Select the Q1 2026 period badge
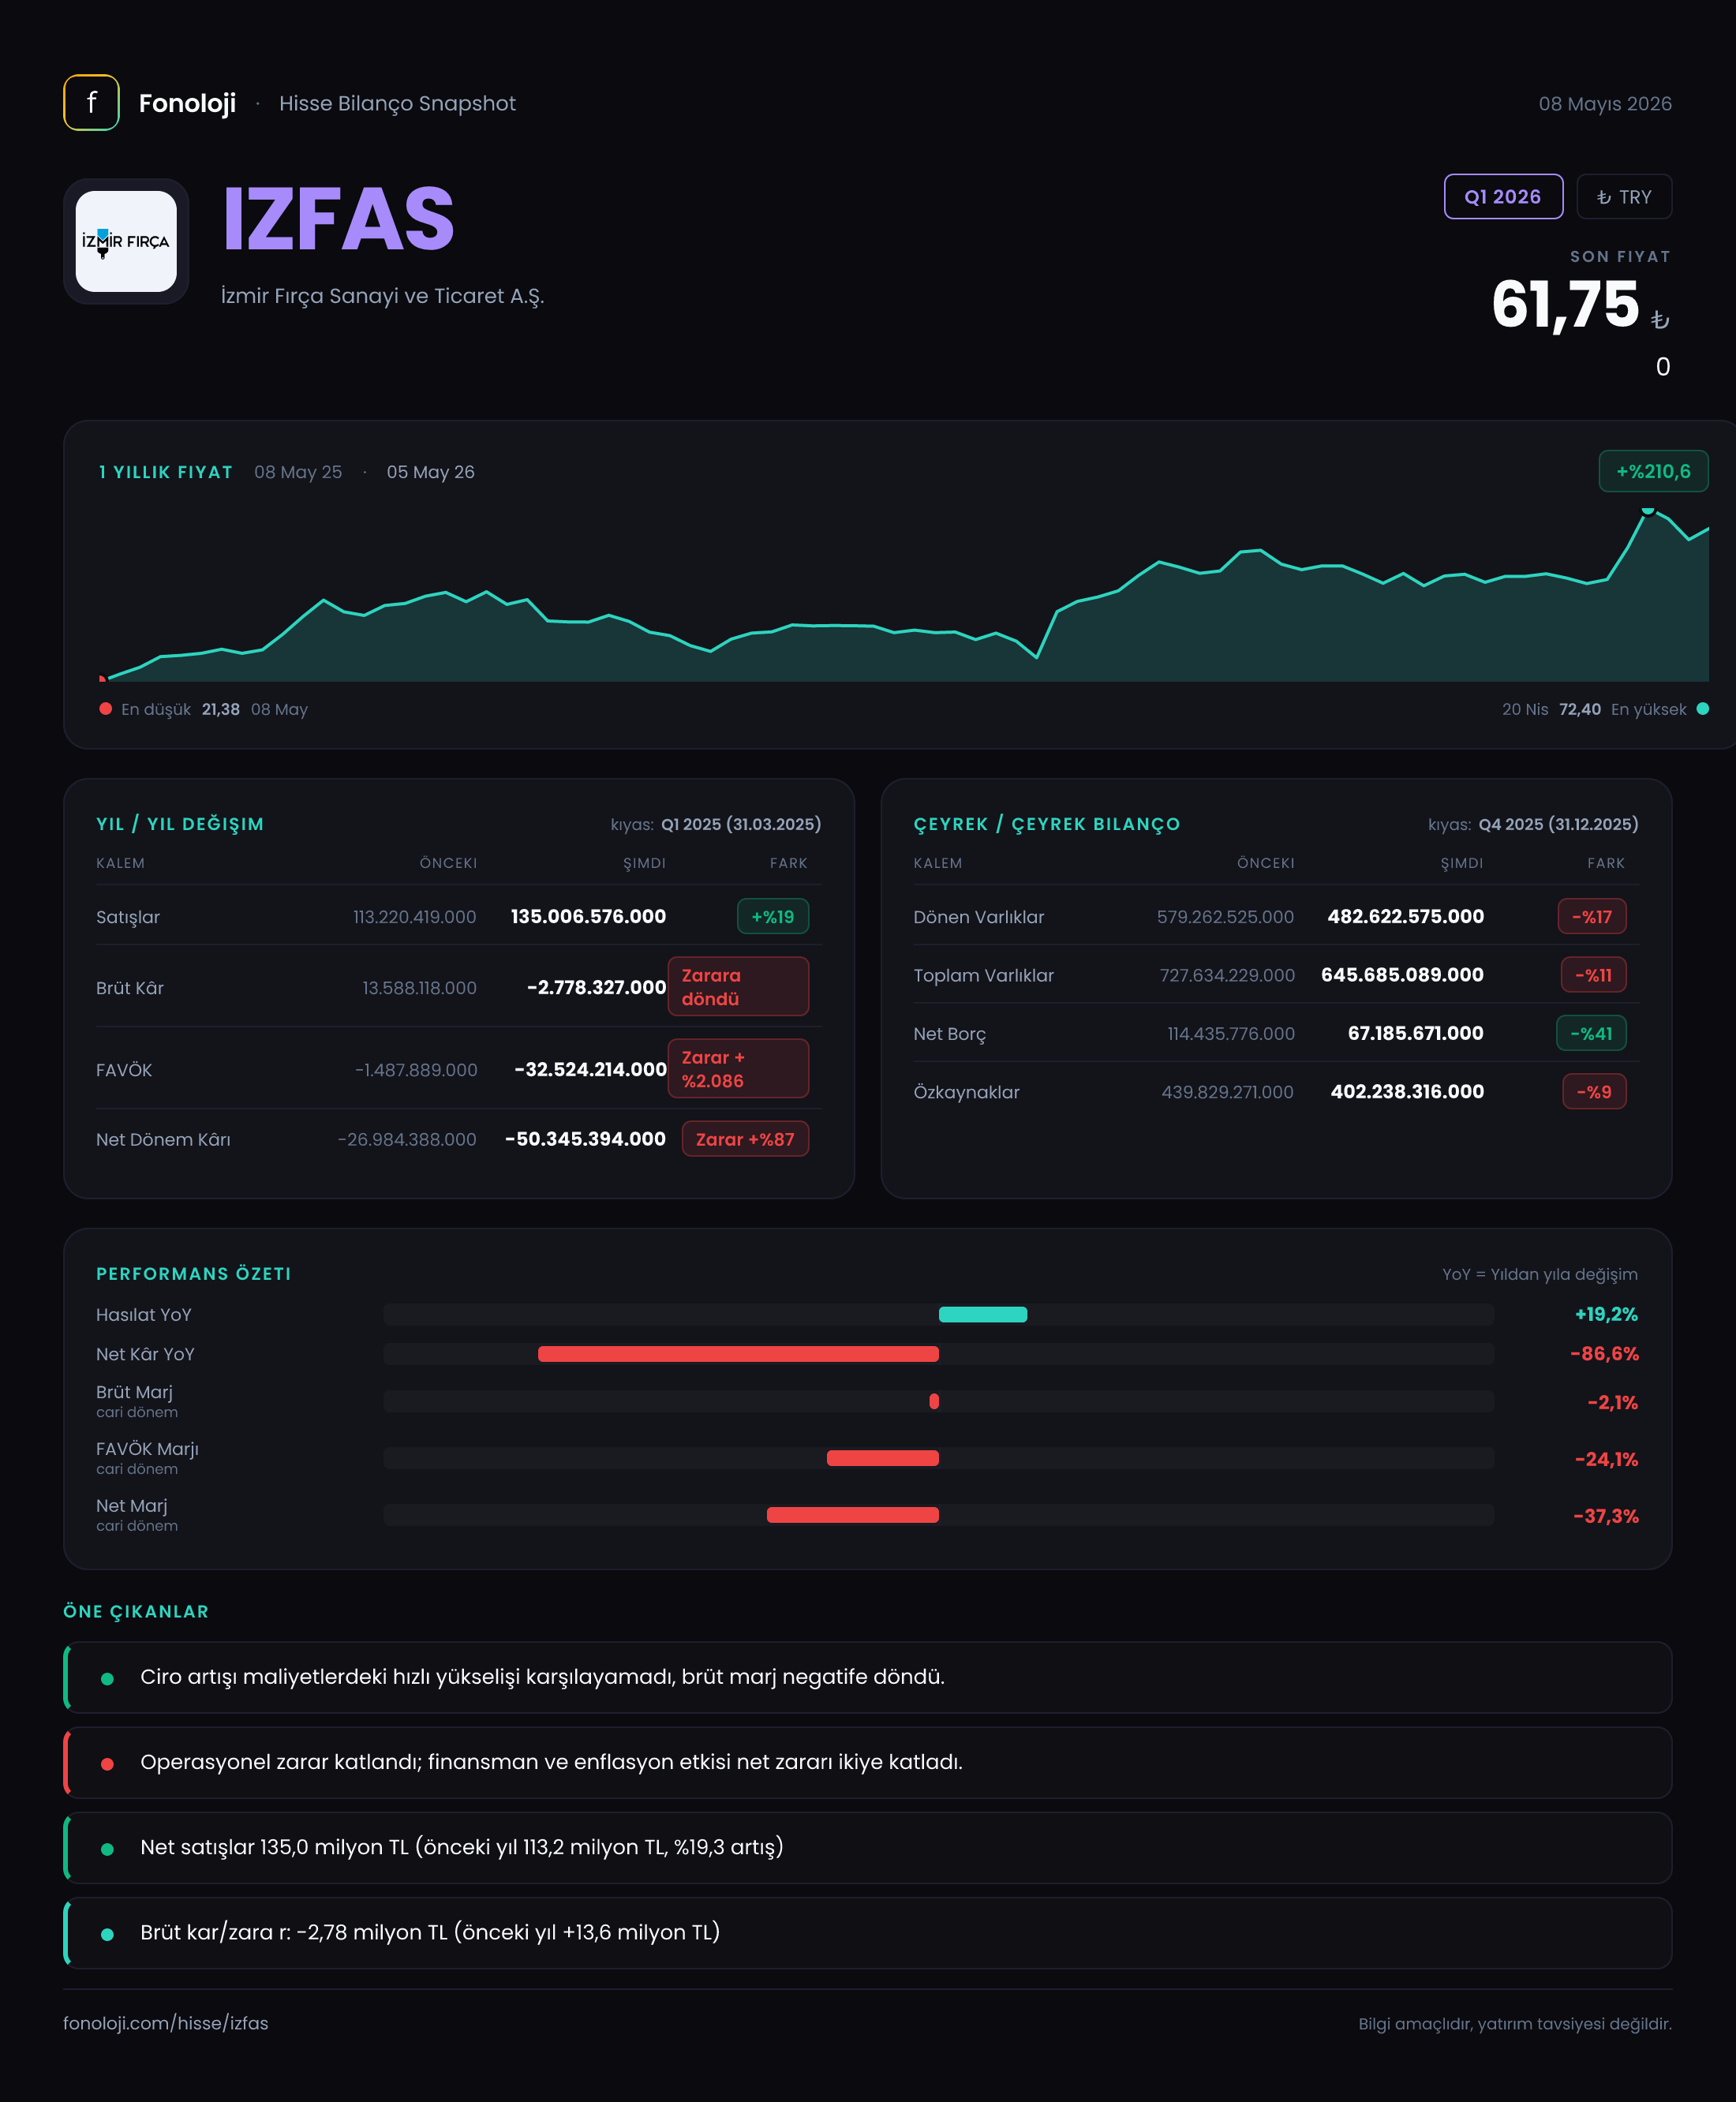The width and height of the screenshot is (1736, 2102). click(x=1503, y=196)
